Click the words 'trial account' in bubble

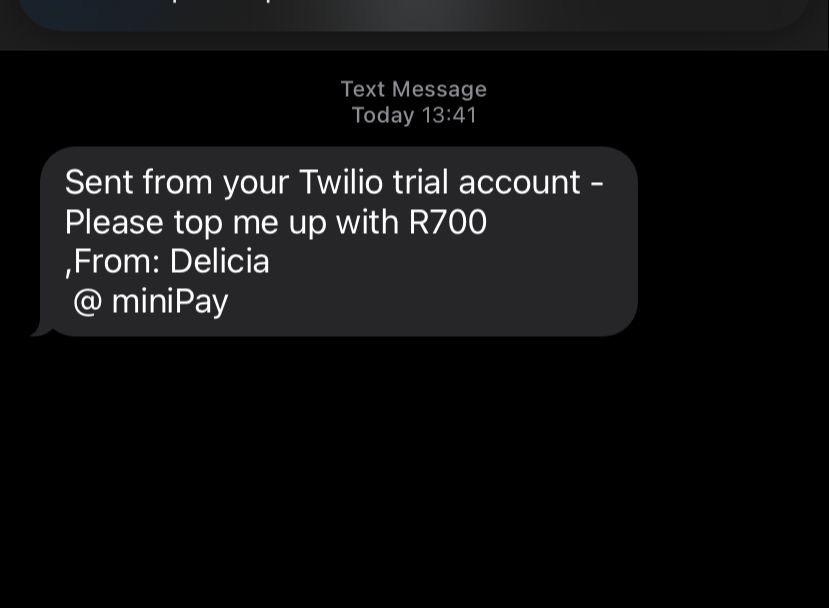[486, 182]
